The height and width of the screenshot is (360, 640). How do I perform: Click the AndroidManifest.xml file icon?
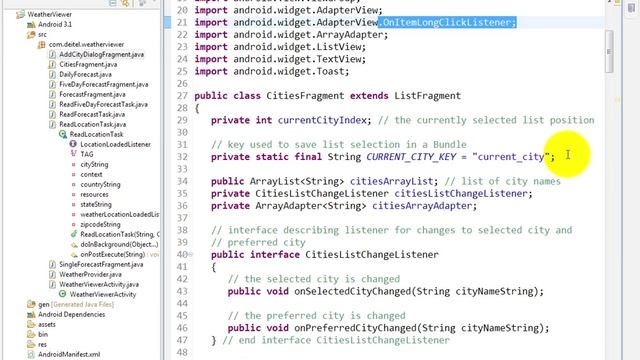tap(31, 354)
